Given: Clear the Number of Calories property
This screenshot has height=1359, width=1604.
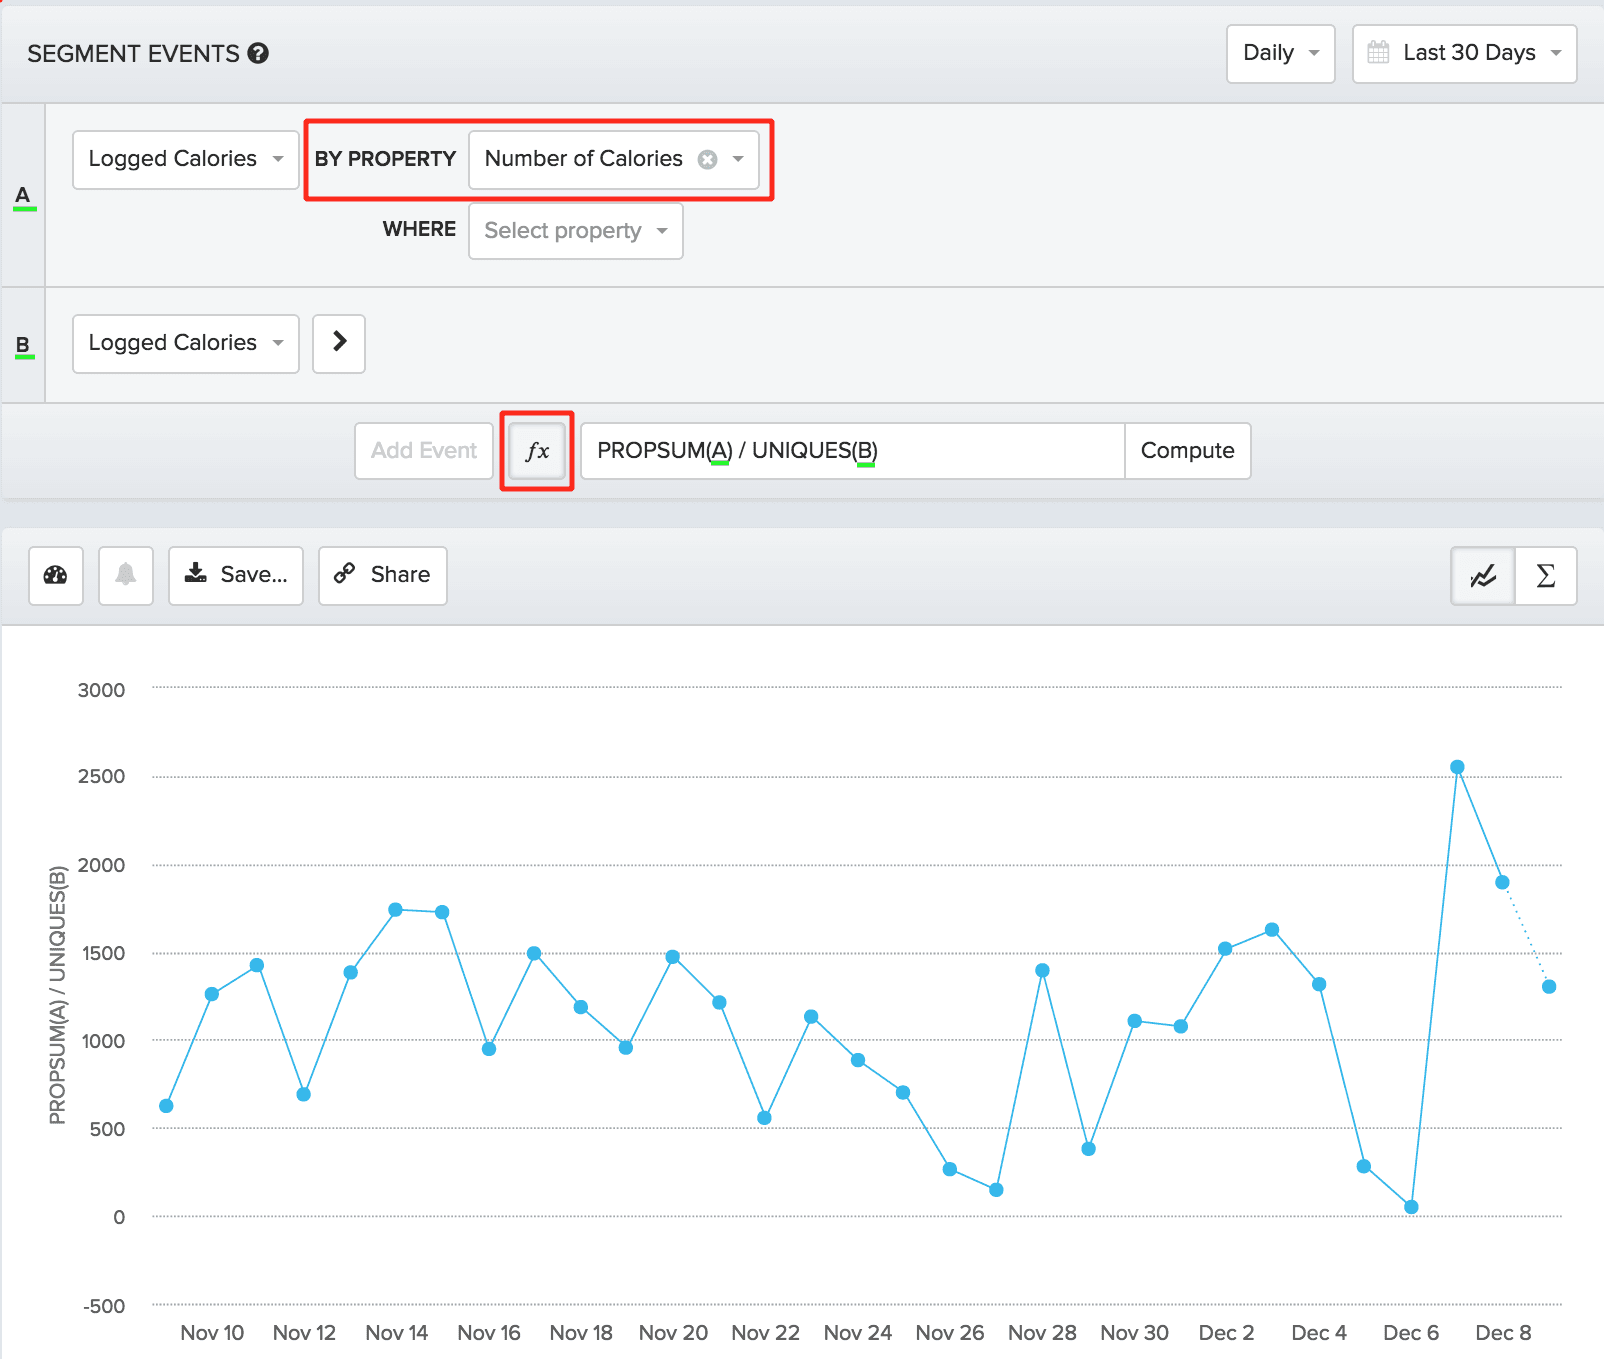Looking at the screenshot, I should (707, 160).
